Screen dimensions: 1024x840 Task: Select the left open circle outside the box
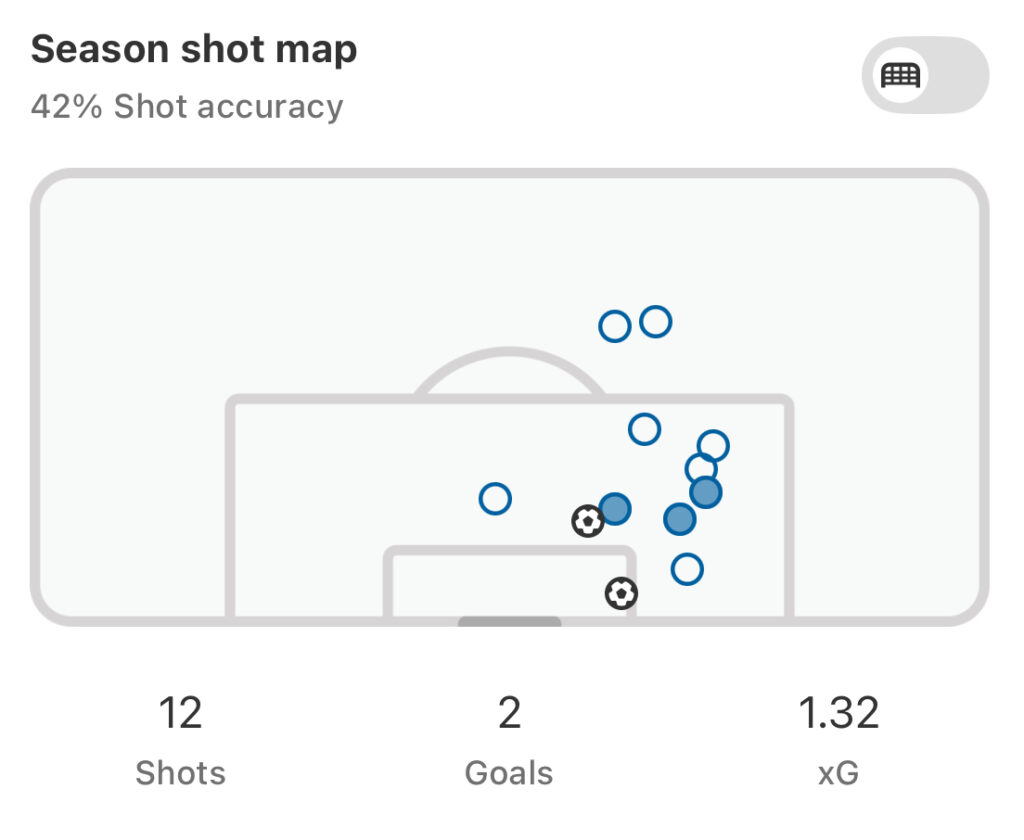pos(615,327)
